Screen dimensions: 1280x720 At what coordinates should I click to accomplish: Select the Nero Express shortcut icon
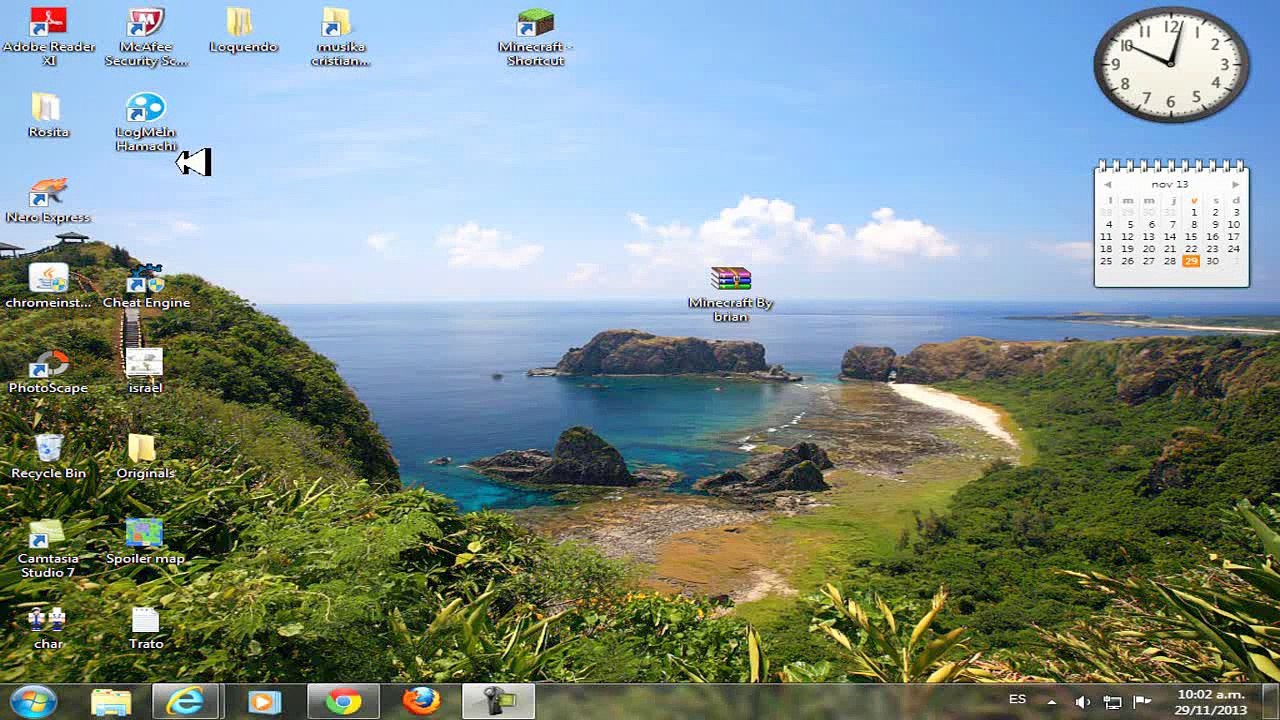coord(48,200)
